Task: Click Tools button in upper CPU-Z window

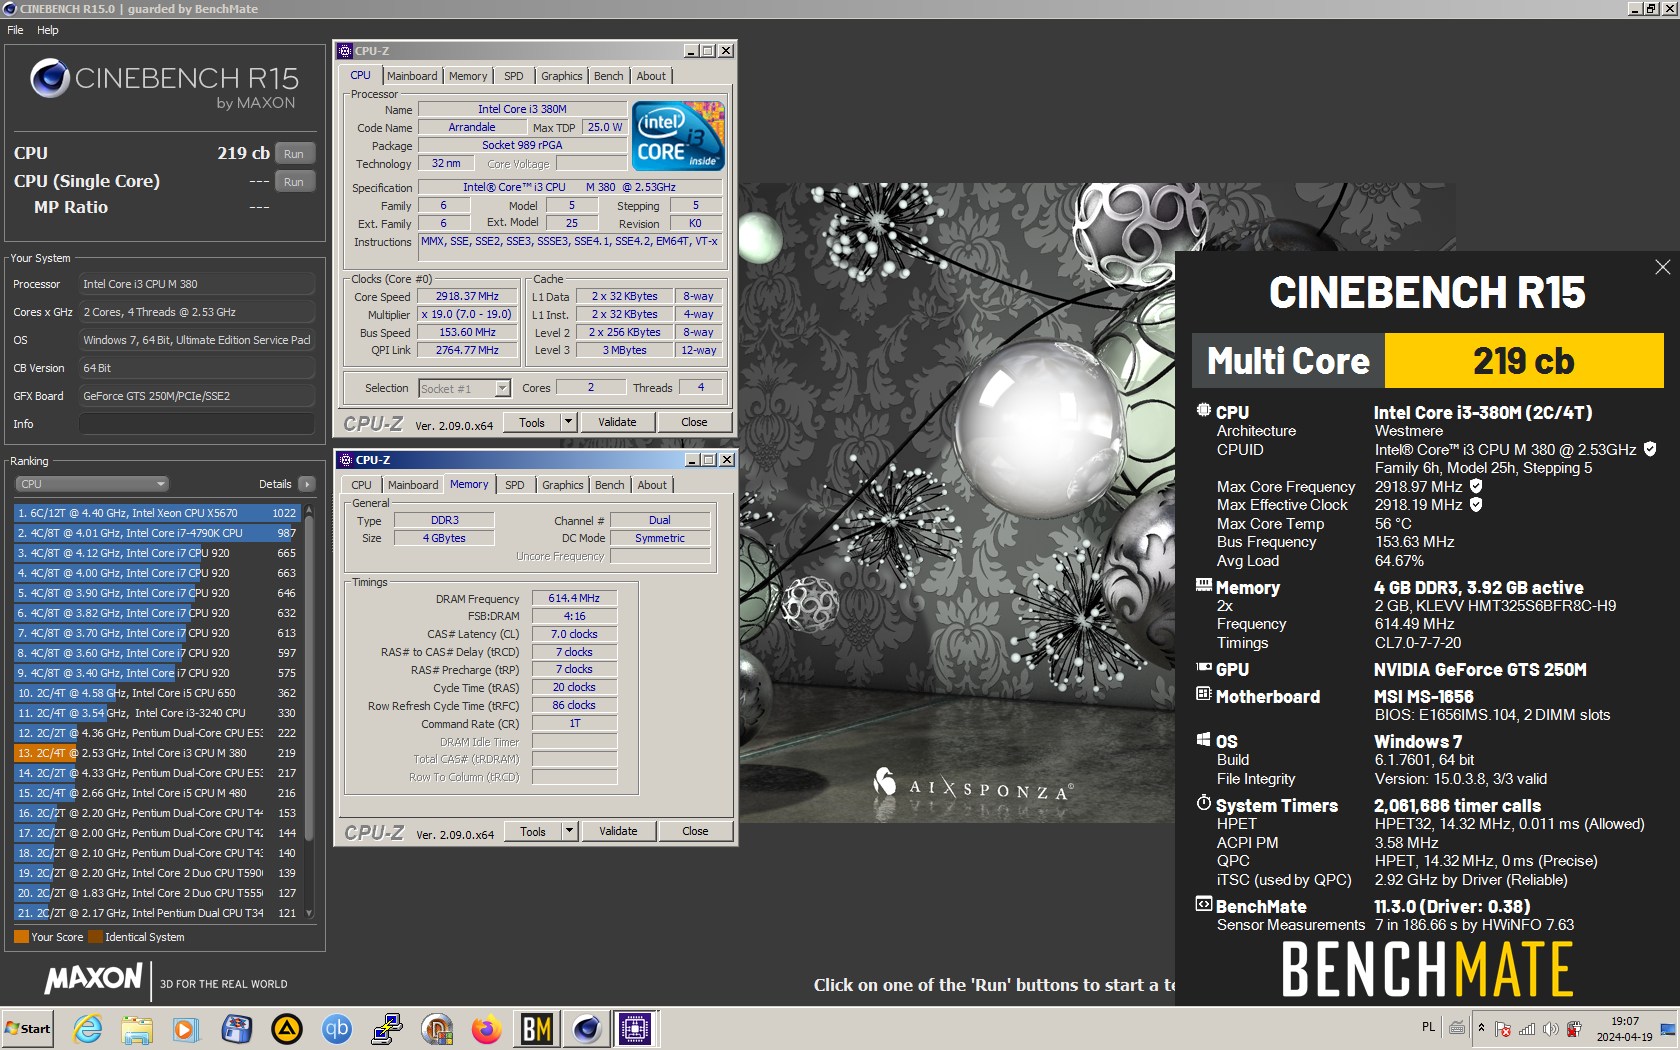Action: (x=532, y=422)
